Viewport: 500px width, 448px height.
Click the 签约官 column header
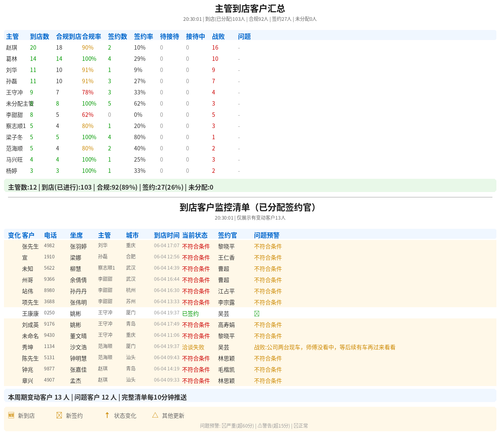[x=227, y=235]
